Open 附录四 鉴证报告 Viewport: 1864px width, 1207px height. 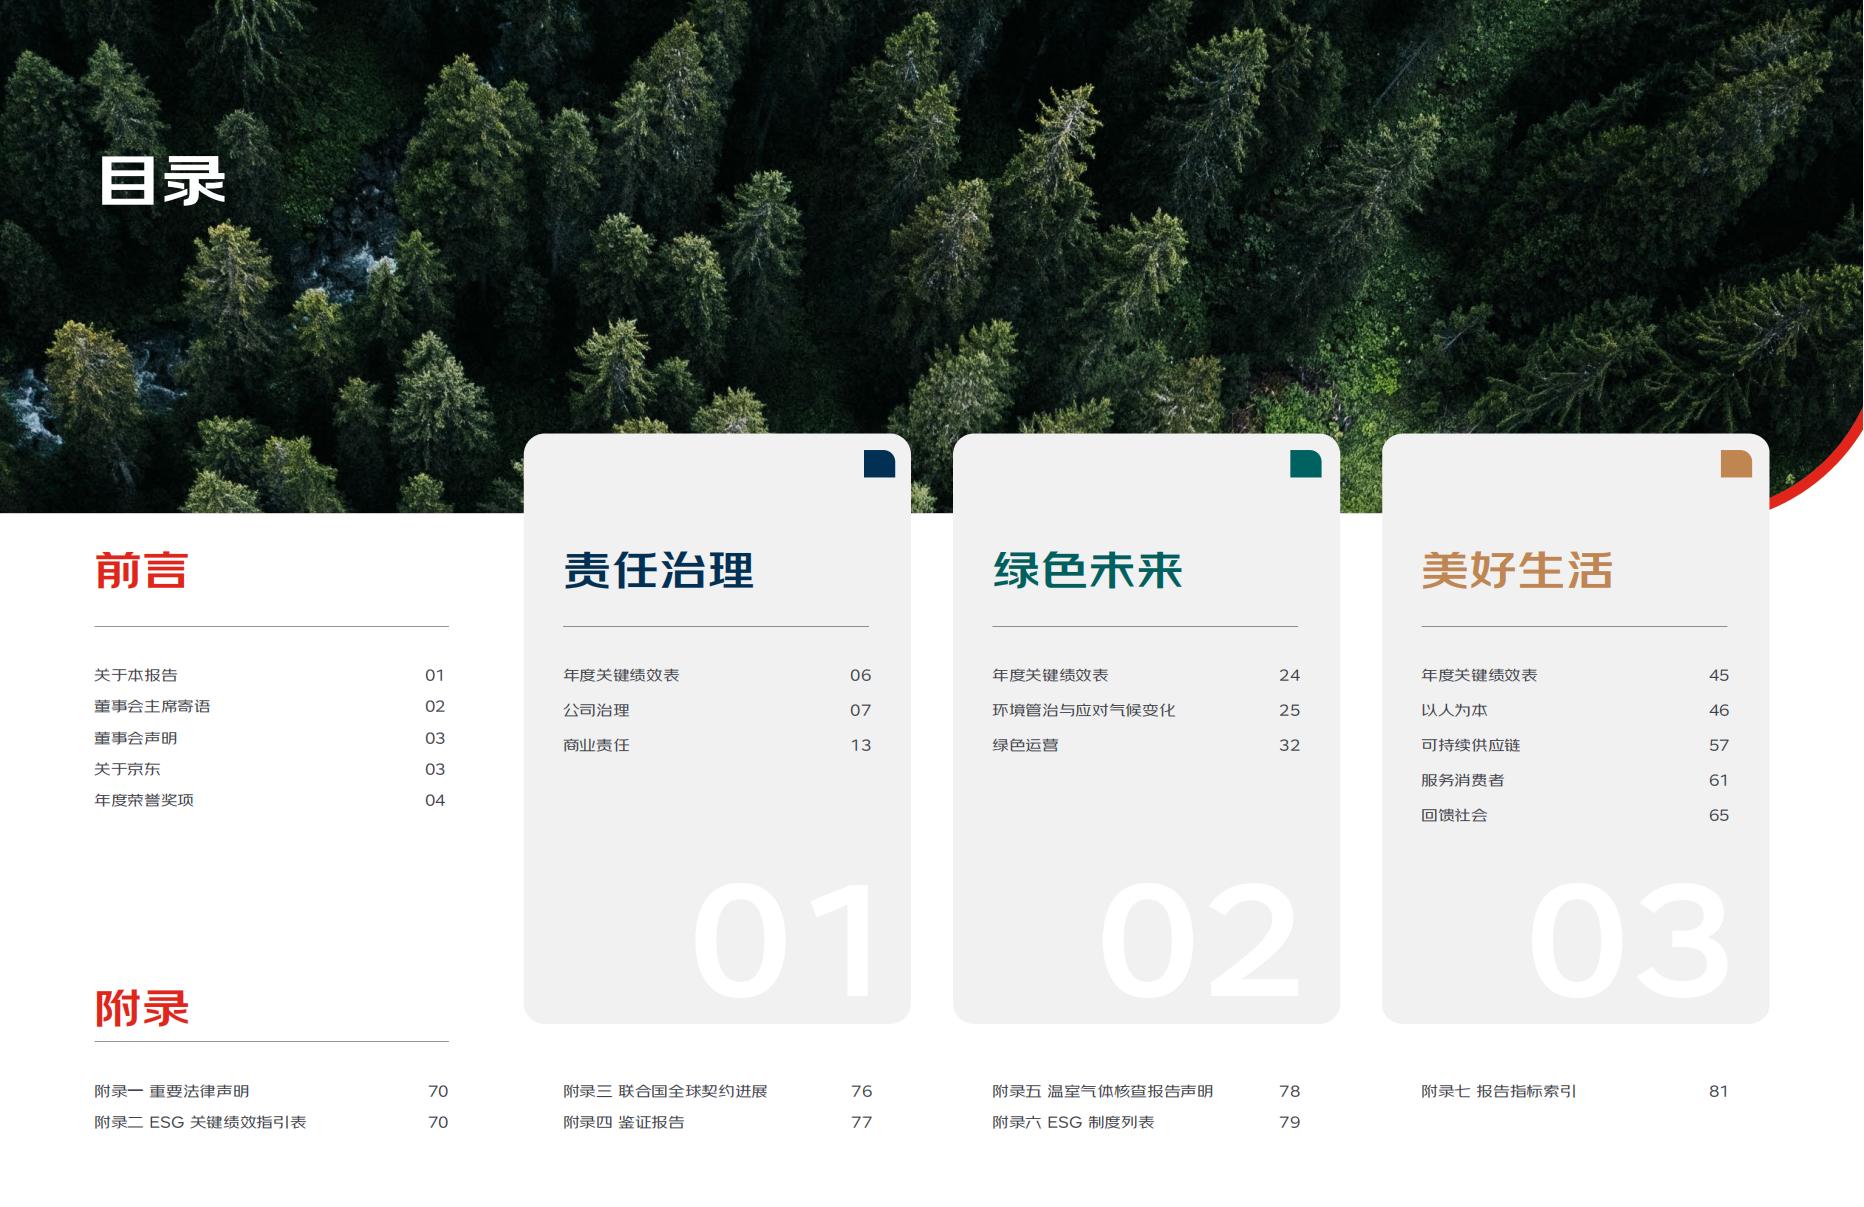click(x=624, y=1122)
